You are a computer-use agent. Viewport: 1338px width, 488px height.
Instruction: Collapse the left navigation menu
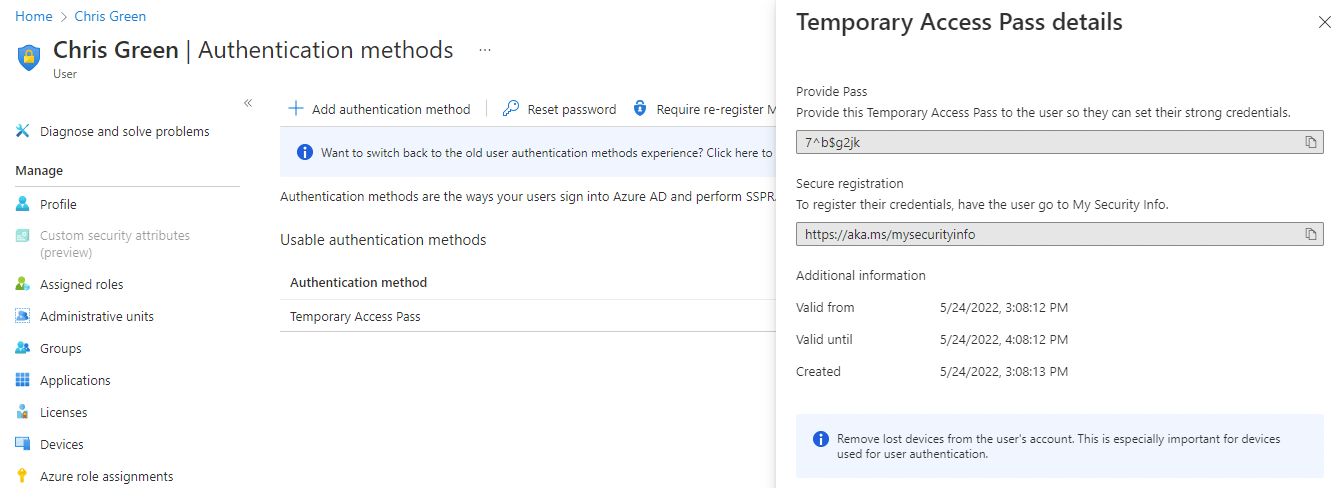click(x=248, y=103)
